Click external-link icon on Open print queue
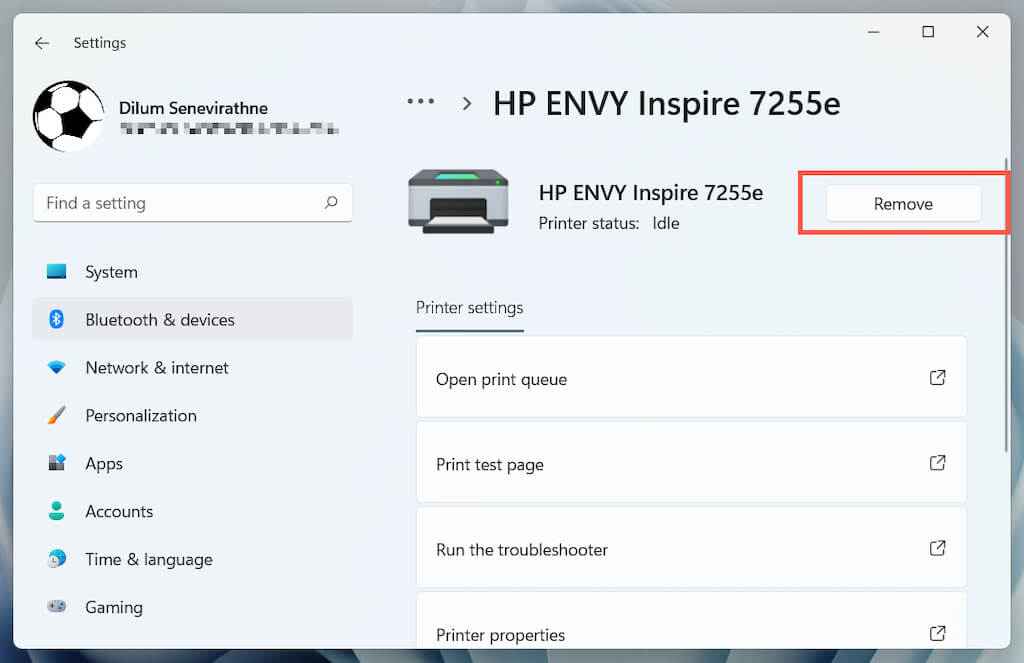 click(x=937, y=378)
